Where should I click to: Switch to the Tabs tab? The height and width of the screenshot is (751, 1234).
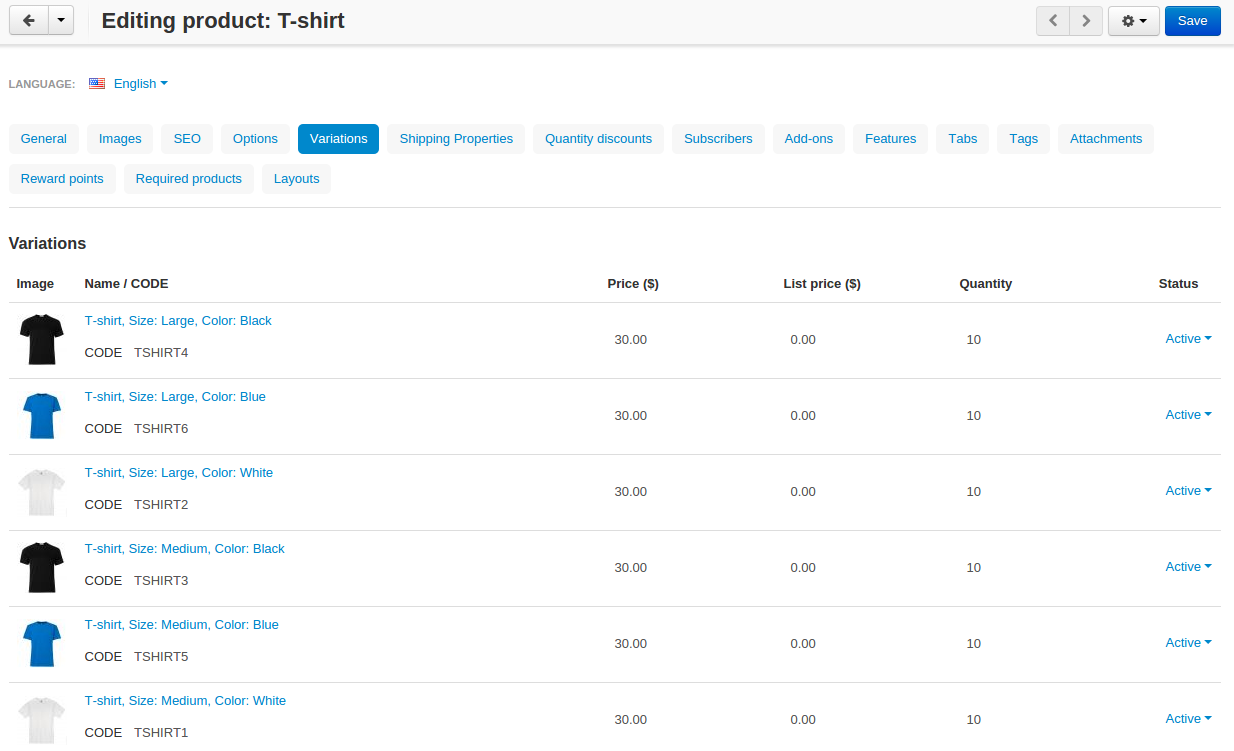(x=963, y=139)
